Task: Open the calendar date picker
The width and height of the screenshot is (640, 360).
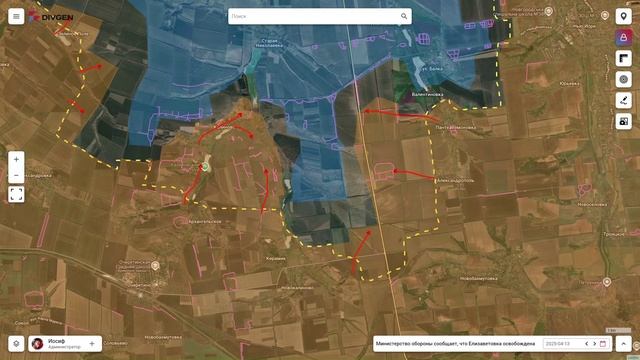Action: click(603, 344)
